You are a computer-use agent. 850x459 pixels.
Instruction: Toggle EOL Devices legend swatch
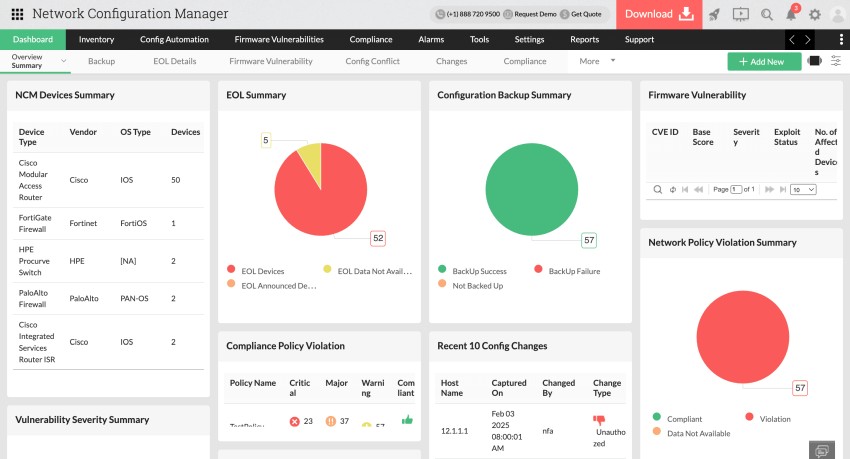click(231, 269)
